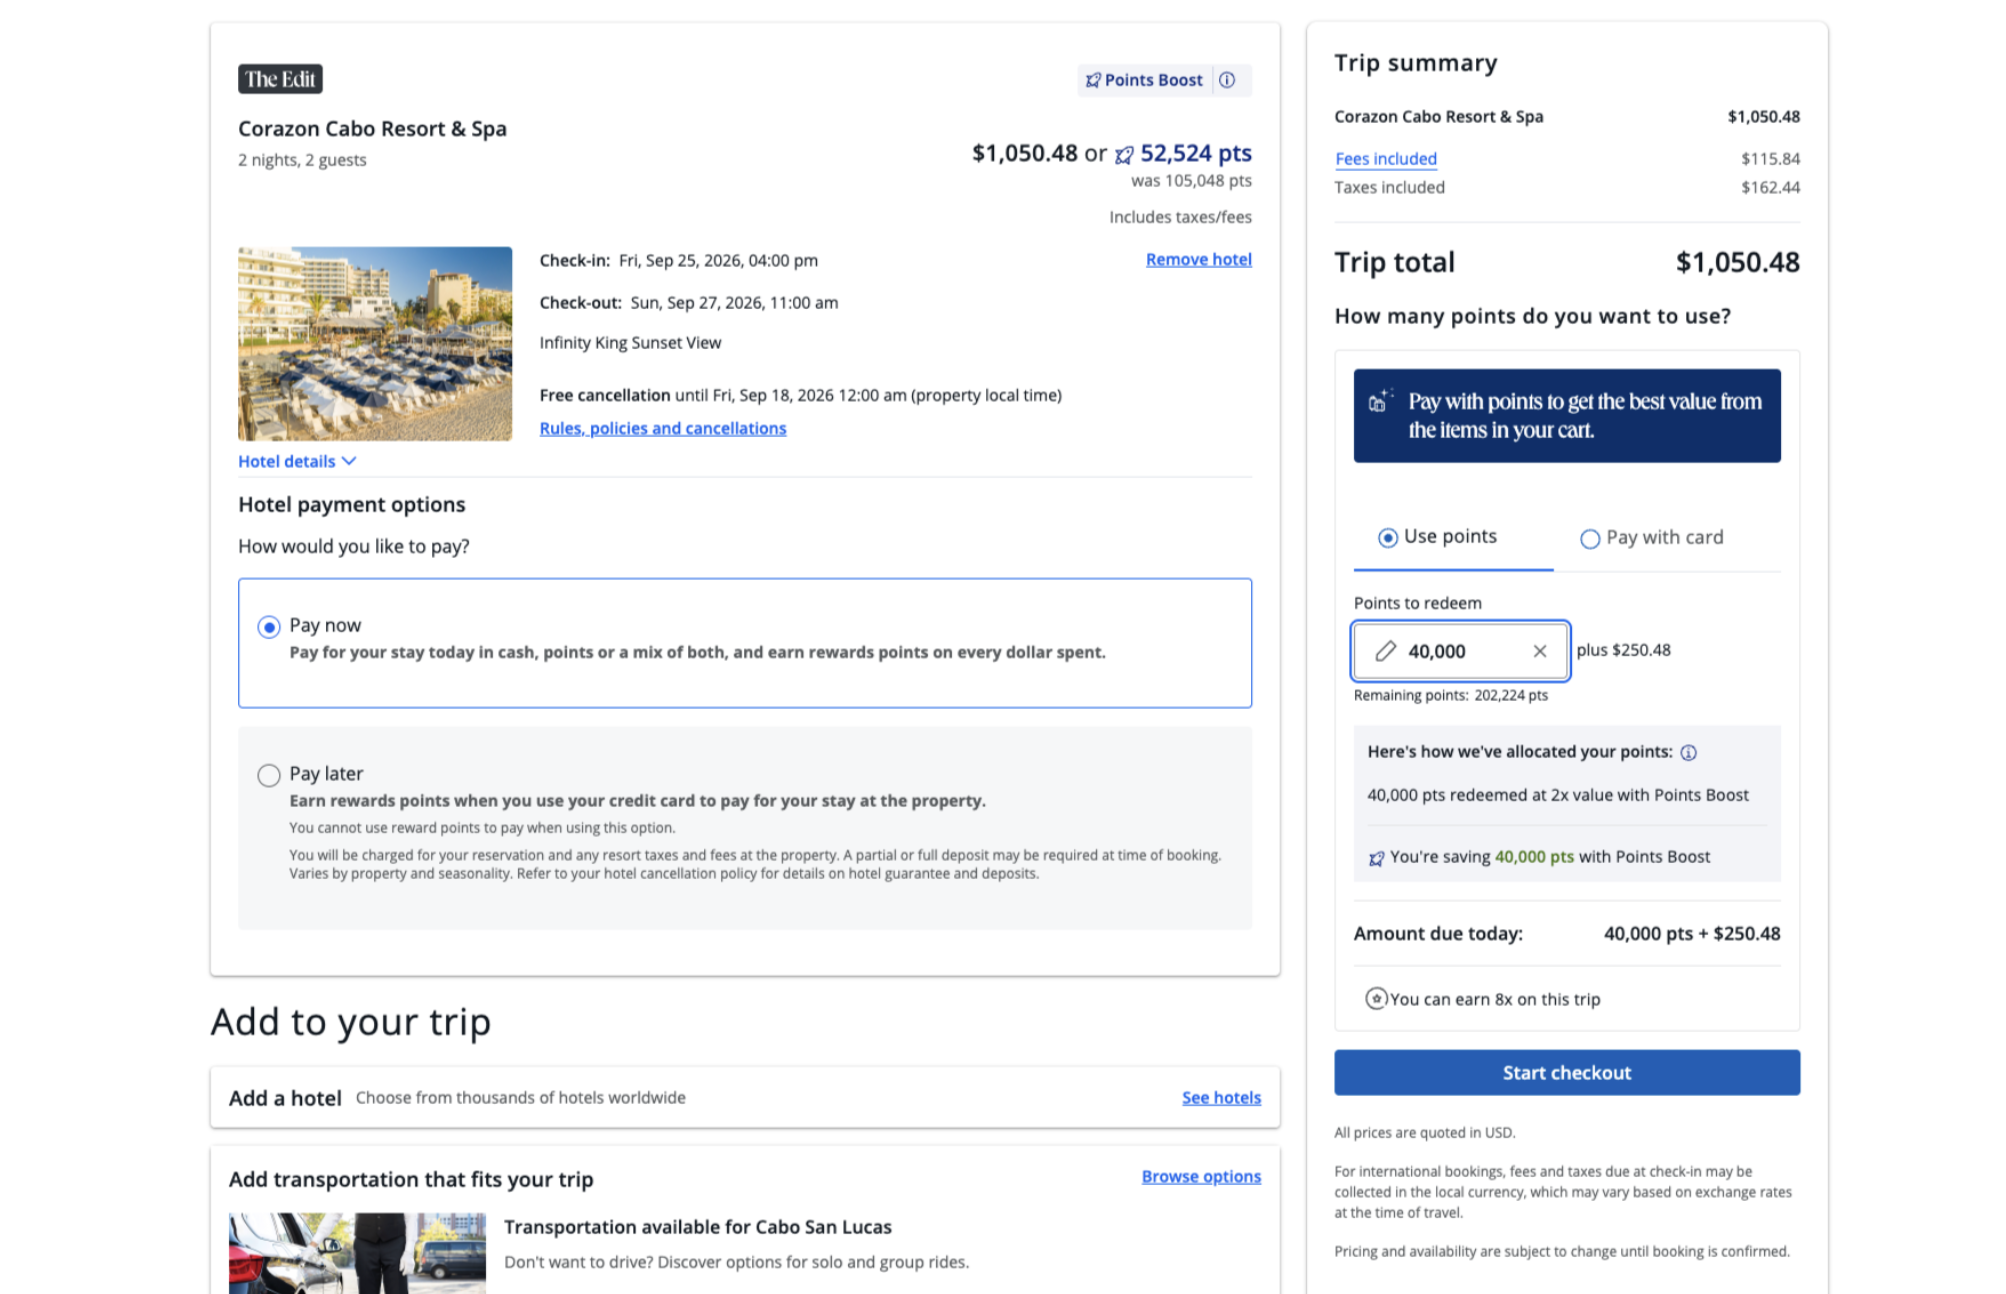The width and height of the screenshot is (2006, 1294).
Task: Click the Corazon Cabo resort photo
Action: pos(375,343)
